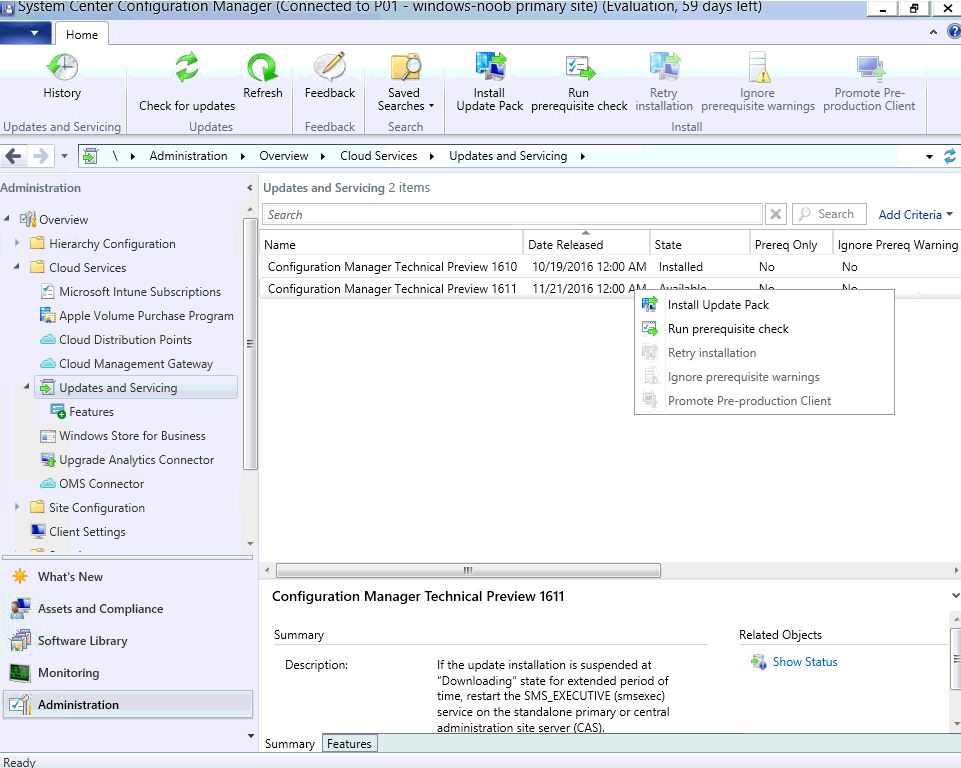Select Microsoft Intune Subscriptions node
Viewport: 961px width, 768px height.
point(140,292)
